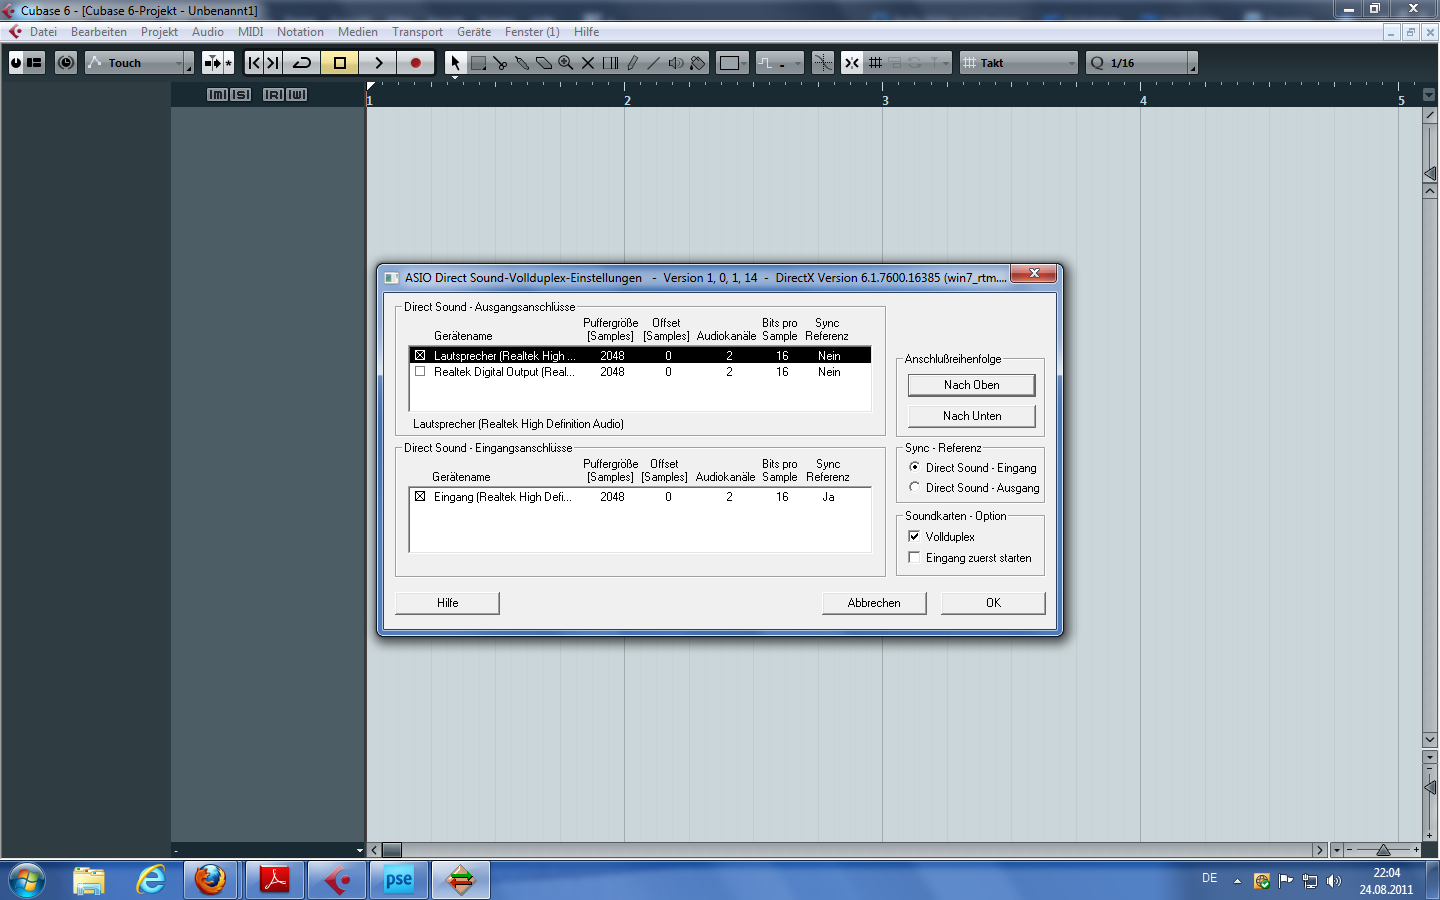Select the Zoom magnifier tool
The width and height of the screenshot is (1440, 900).
pos(566,63)
